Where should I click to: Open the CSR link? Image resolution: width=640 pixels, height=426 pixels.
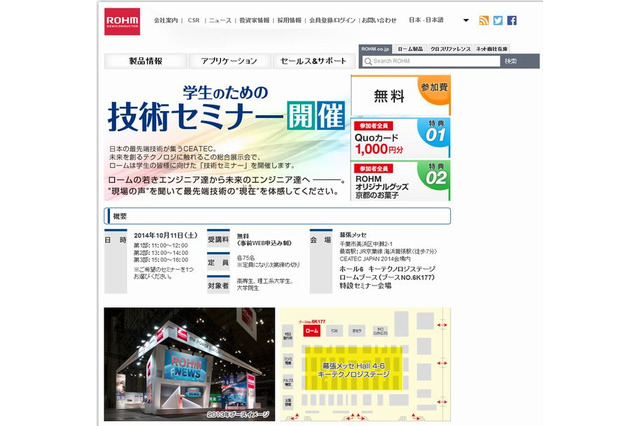[193, 20]
